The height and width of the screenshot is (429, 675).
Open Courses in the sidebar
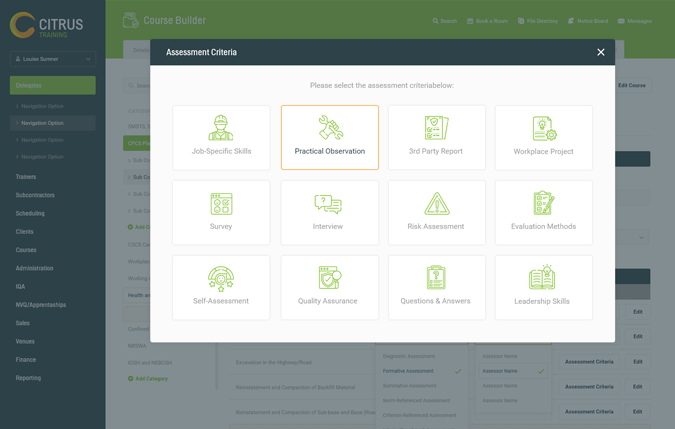[x=26, y=250]
